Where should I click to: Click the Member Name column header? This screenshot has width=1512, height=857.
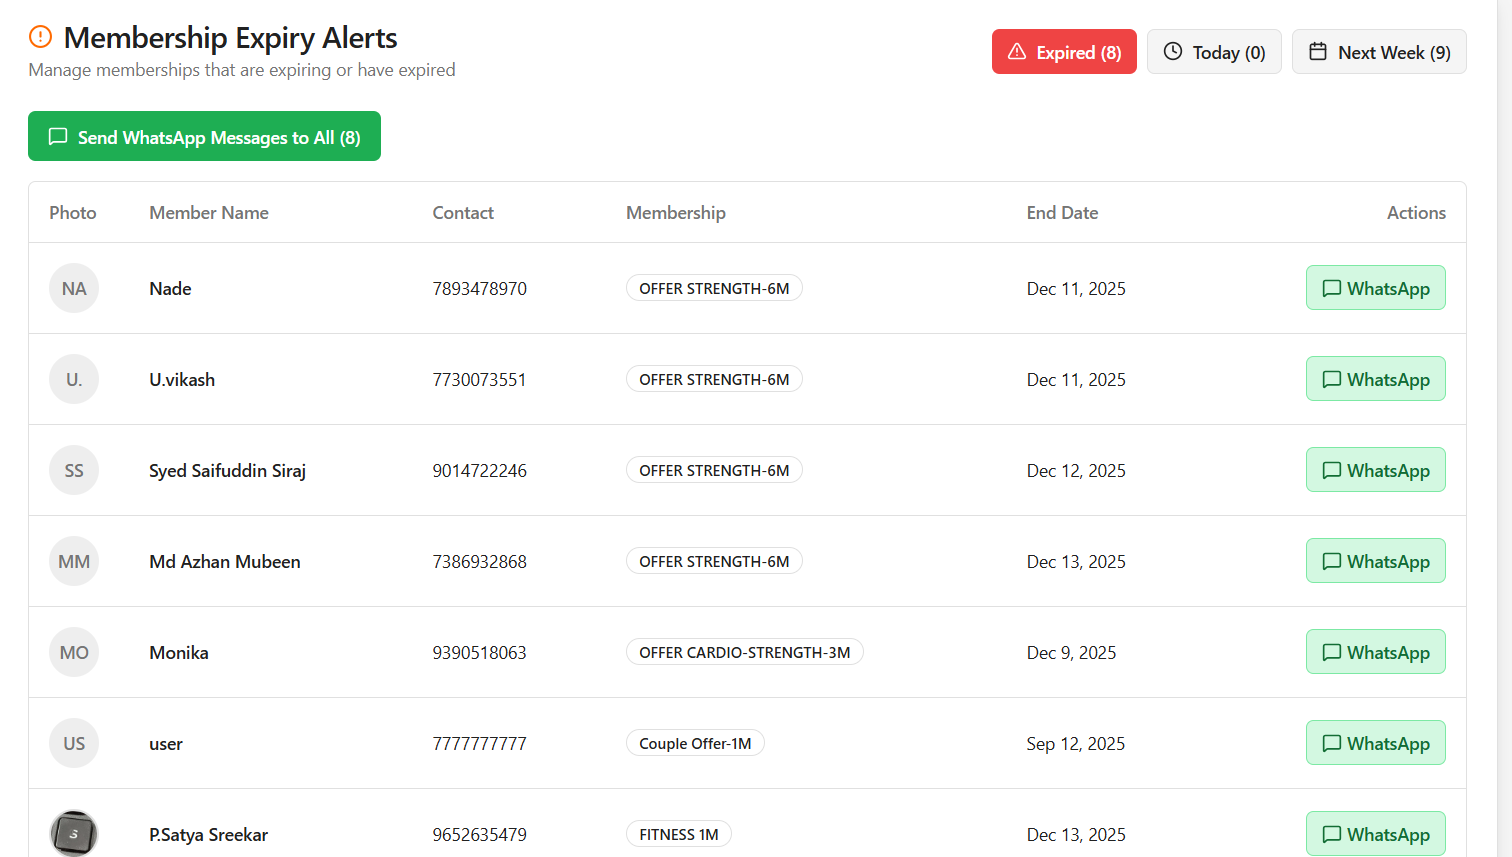[209, 212]
